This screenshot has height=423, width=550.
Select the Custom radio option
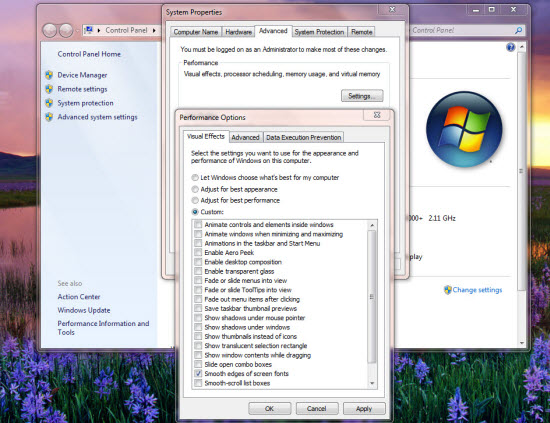pos(195,212)
